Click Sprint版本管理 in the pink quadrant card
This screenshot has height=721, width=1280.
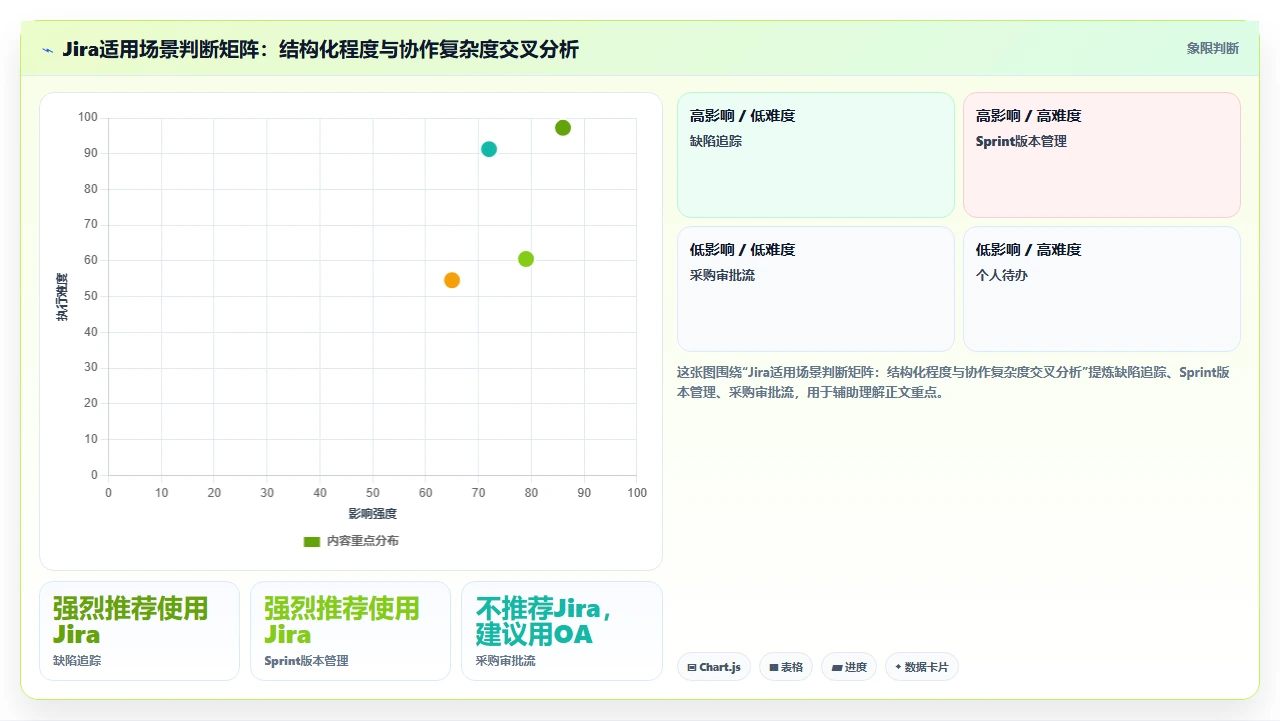(1021, 141)
